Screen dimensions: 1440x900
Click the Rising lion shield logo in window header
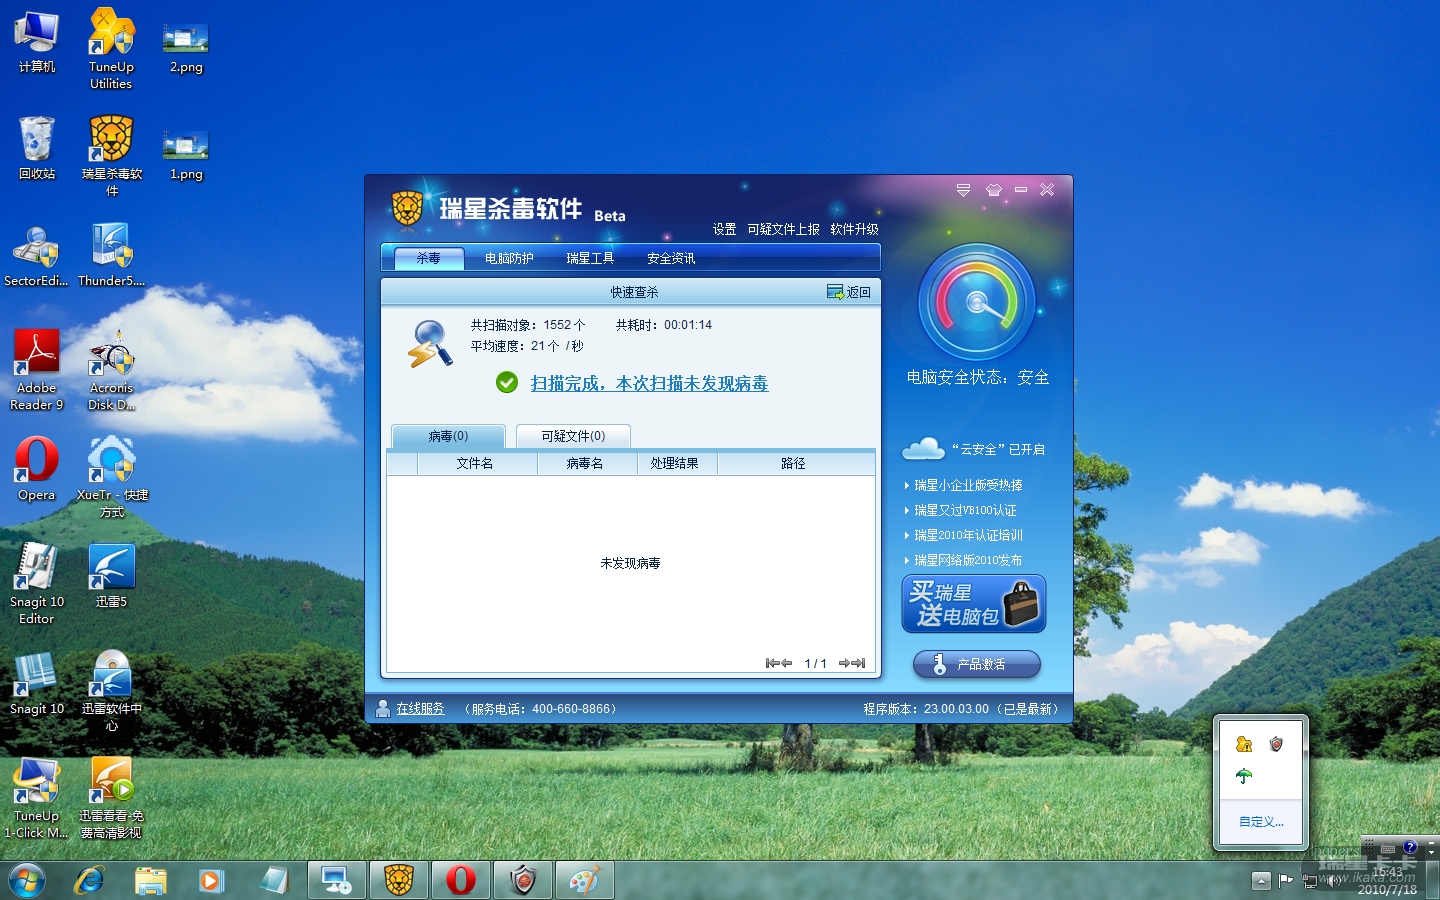click(x=407, y=208)
